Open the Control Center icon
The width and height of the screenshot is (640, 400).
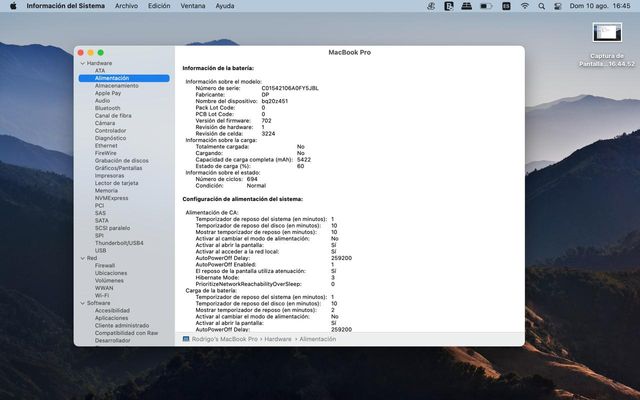click(558, 6)
